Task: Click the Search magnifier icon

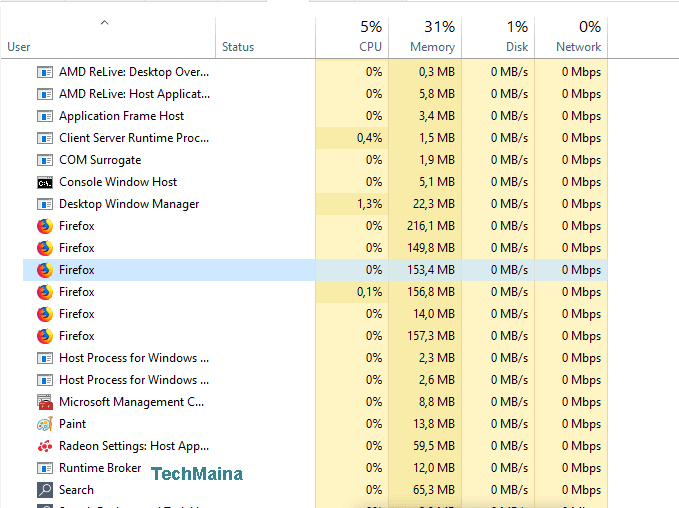Action: pos(45,490)
